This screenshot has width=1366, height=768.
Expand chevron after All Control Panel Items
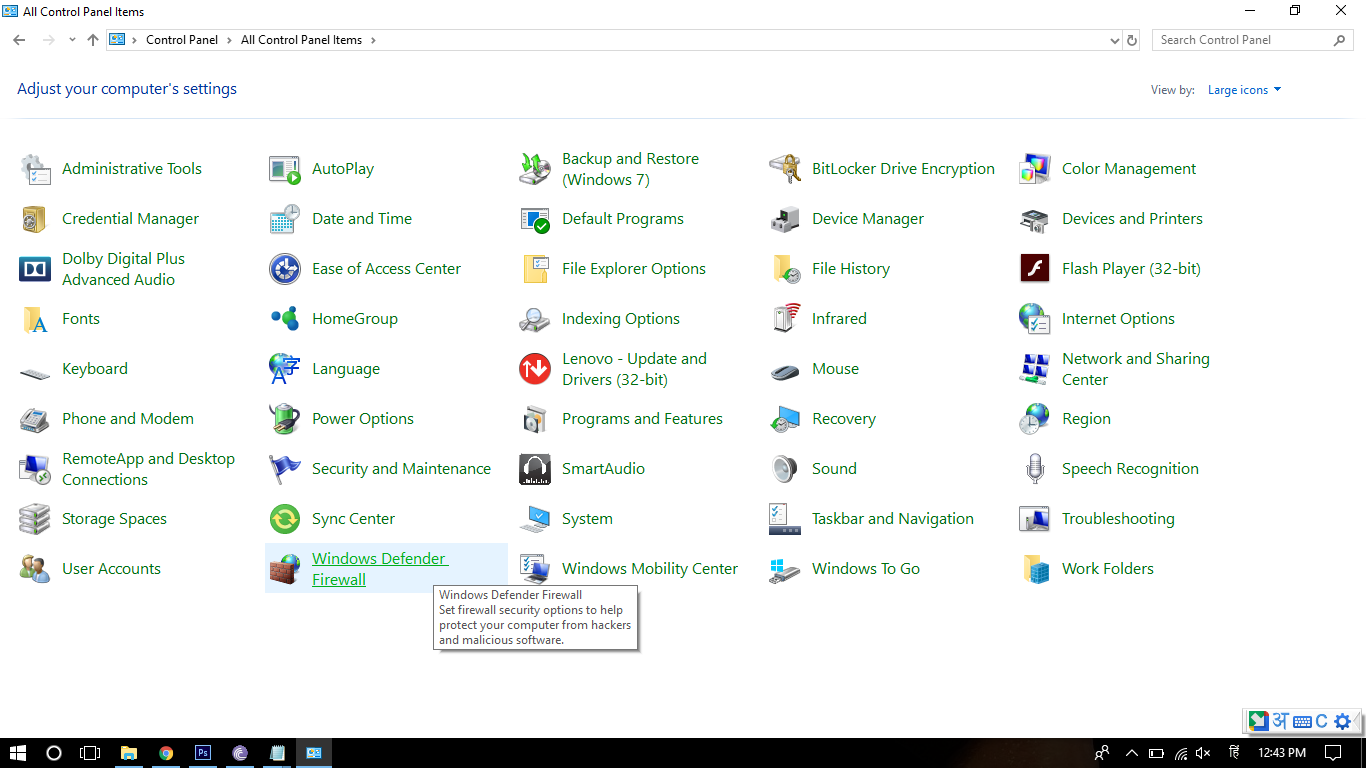click(373, 40)
